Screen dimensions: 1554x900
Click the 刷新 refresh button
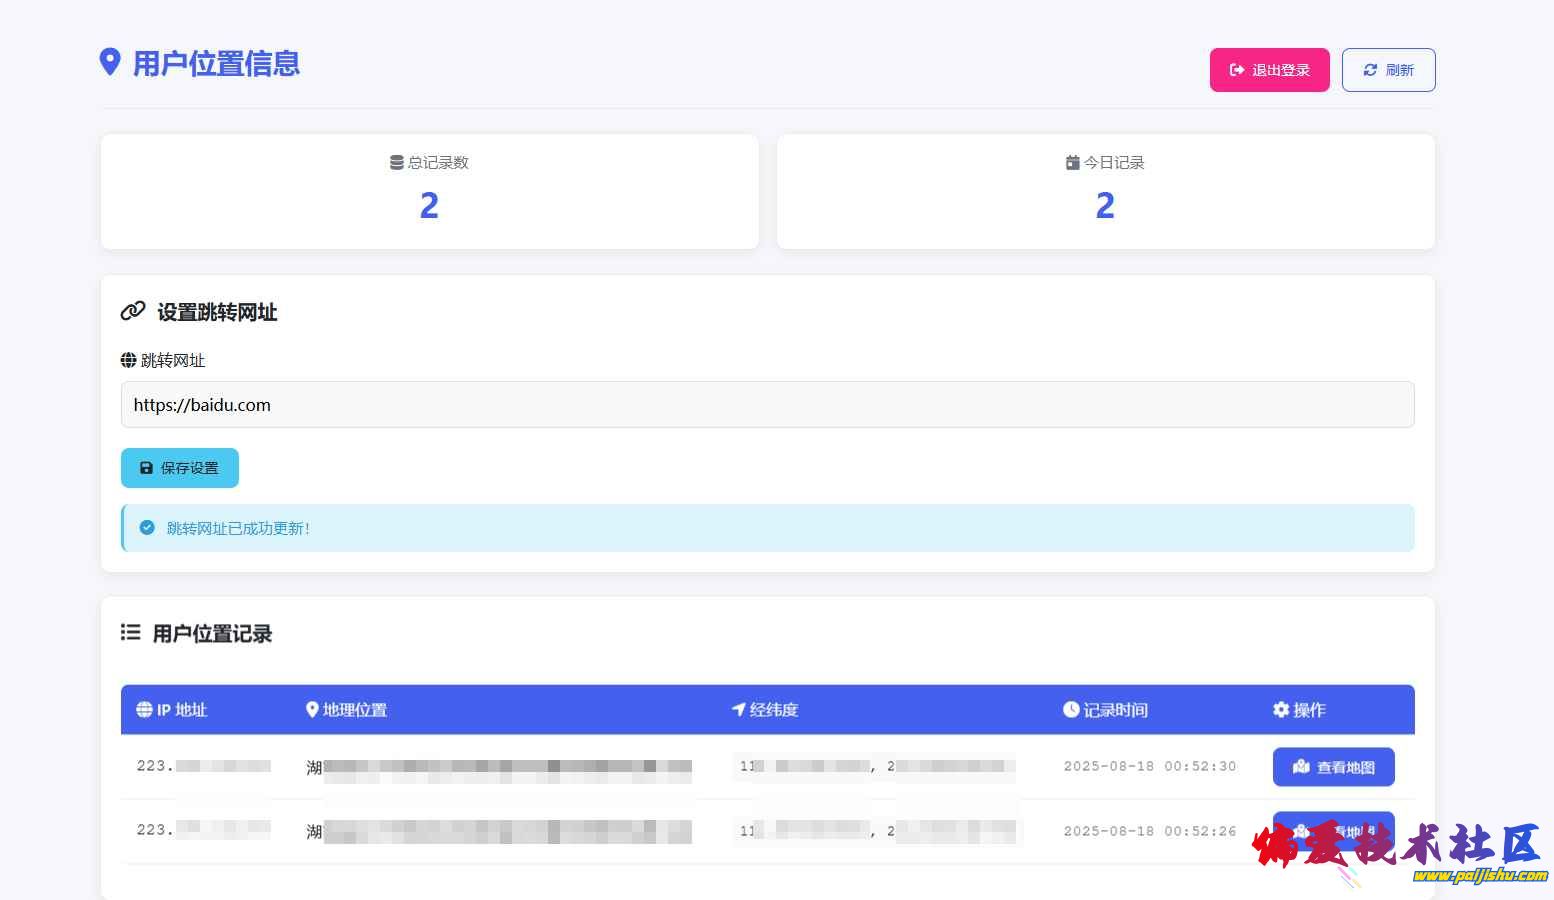pos(1388,70)
